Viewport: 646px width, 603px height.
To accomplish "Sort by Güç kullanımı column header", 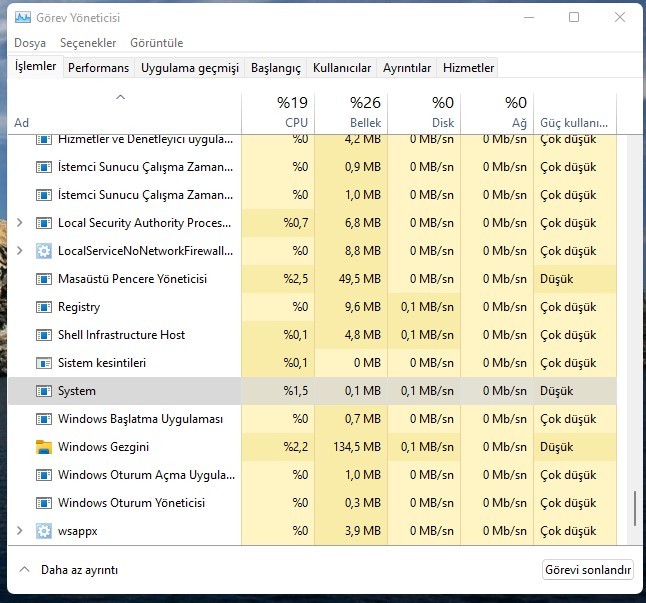I will click(575, 113).
